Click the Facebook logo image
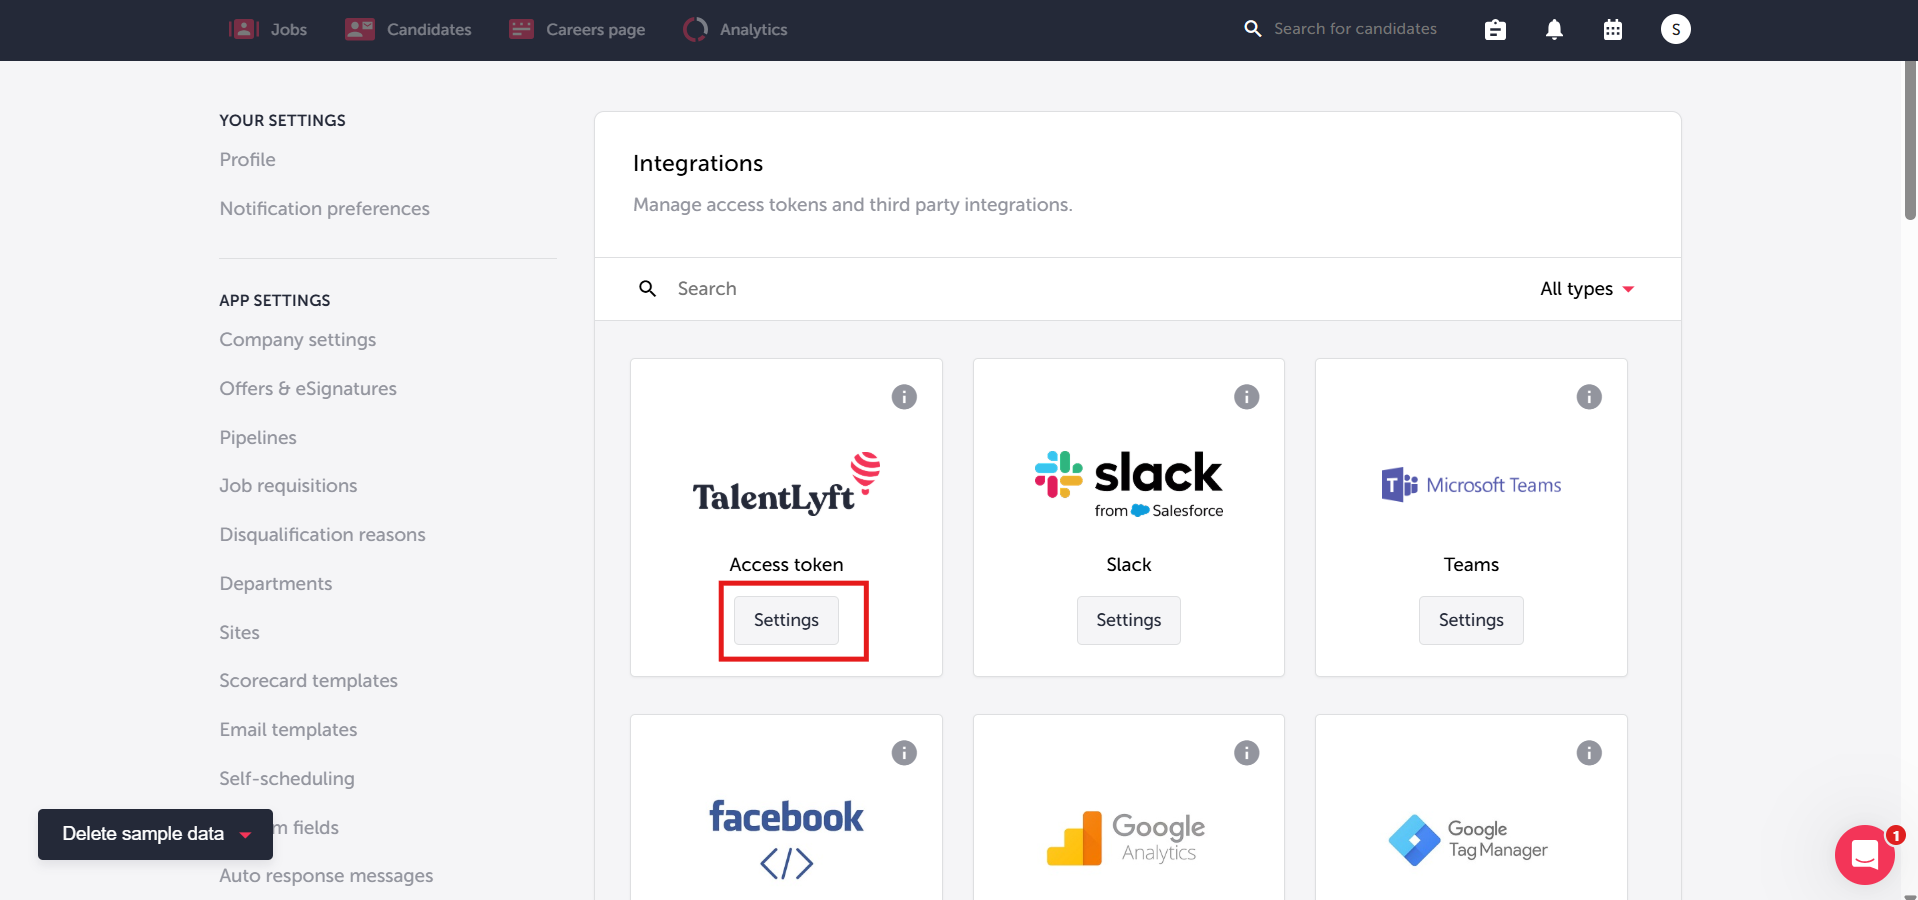This screenshot has height=900, width=1918. (786, 839)
